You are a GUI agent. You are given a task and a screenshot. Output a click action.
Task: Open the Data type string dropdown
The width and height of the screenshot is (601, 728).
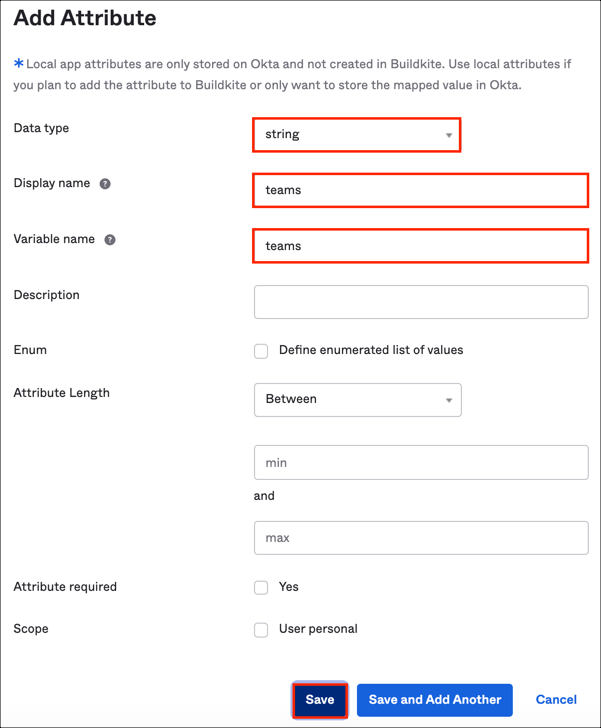pyautogui.click(x=356, y=134)
